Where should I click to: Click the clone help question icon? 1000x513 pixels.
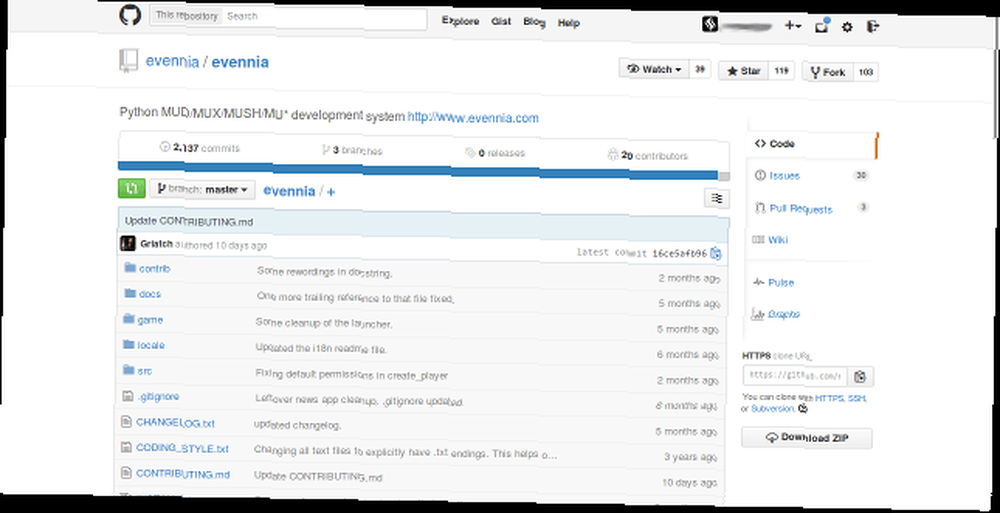point(803,408)
